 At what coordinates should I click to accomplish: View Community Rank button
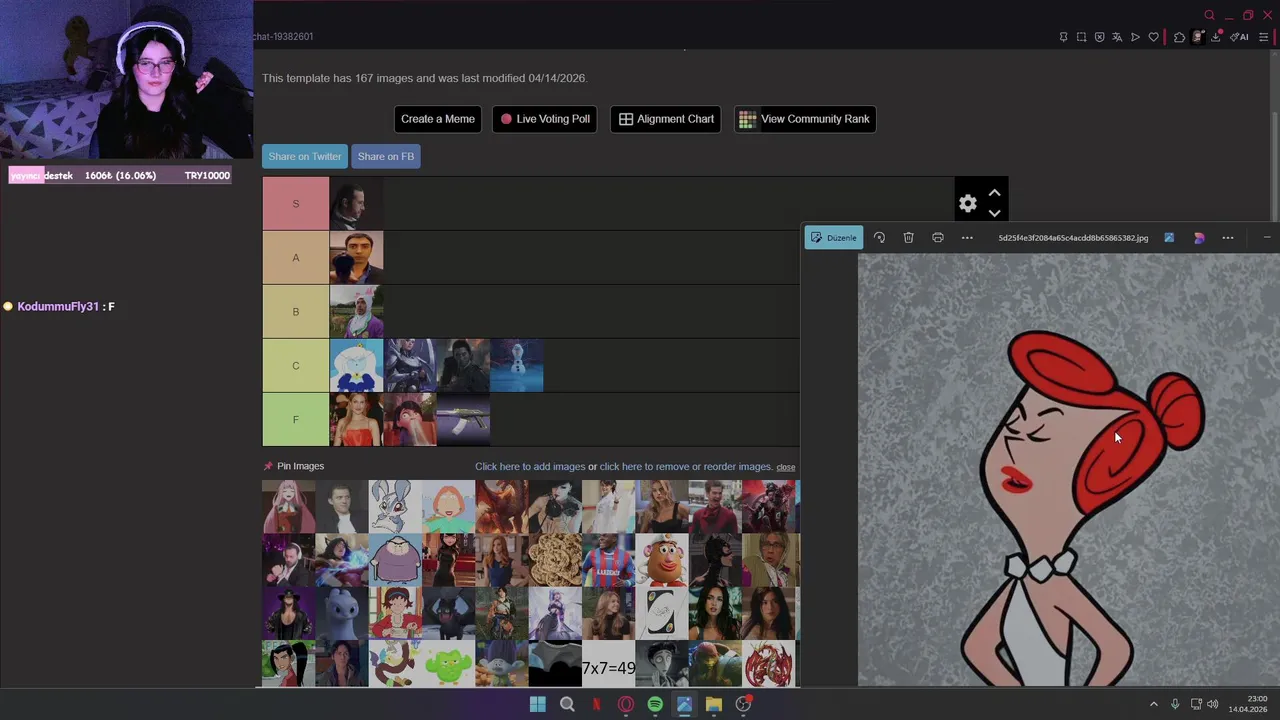(805, 119)
